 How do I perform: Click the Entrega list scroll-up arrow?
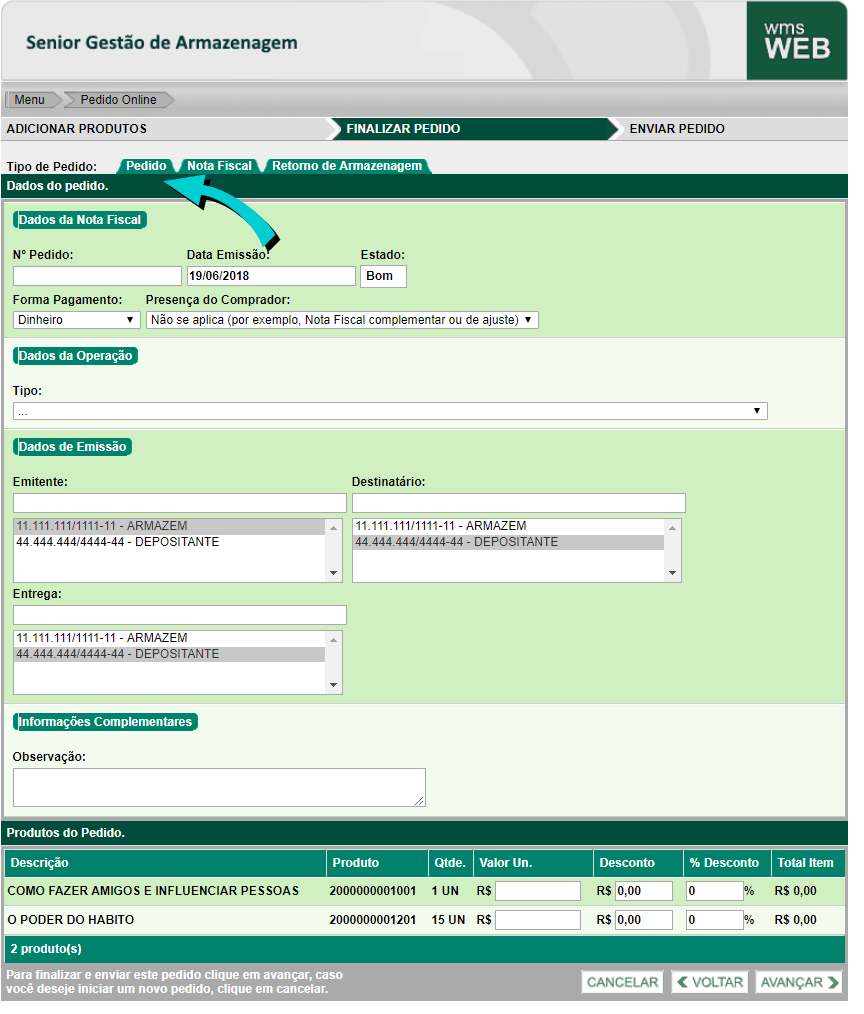click(334, 640)
